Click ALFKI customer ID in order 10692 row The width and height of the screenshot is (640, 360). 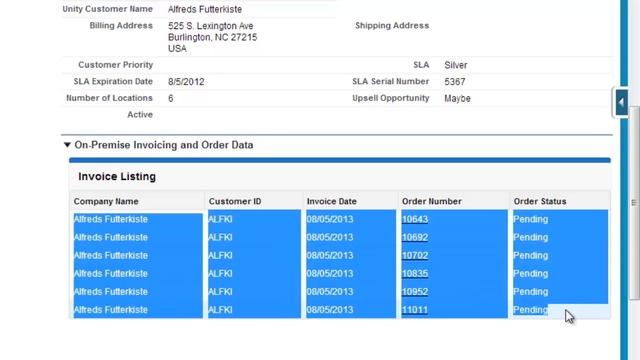(x=220, y=237)
